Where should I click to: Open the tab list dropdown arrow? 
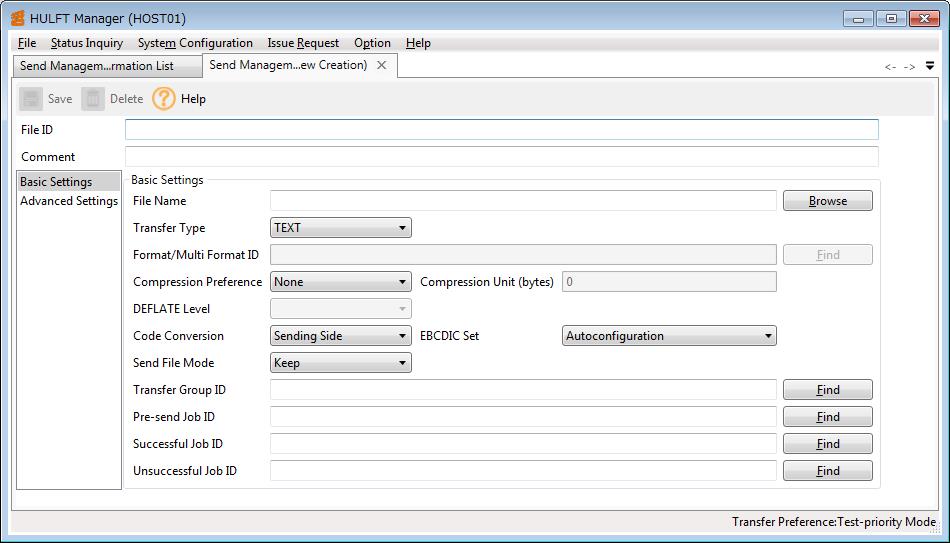(930, 66)
